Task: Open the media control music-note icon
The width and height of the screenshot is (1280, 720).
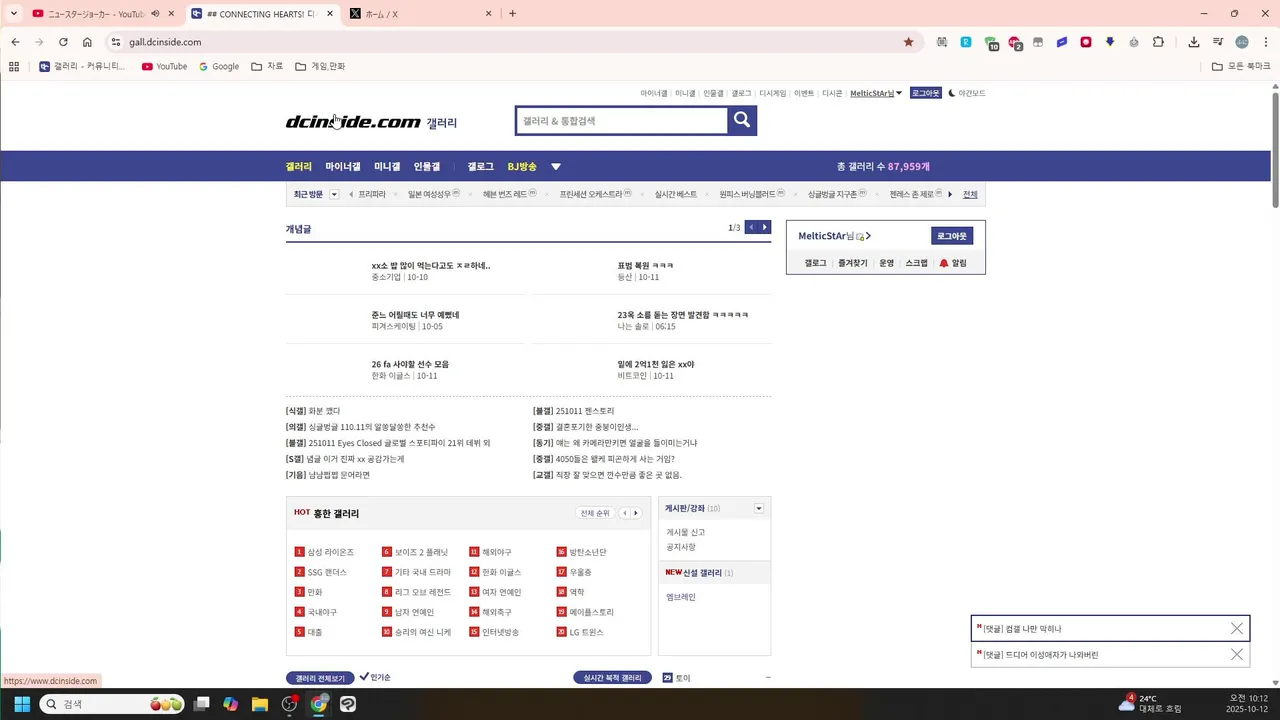Action: pyautogui.click(x=1218, y=42)
